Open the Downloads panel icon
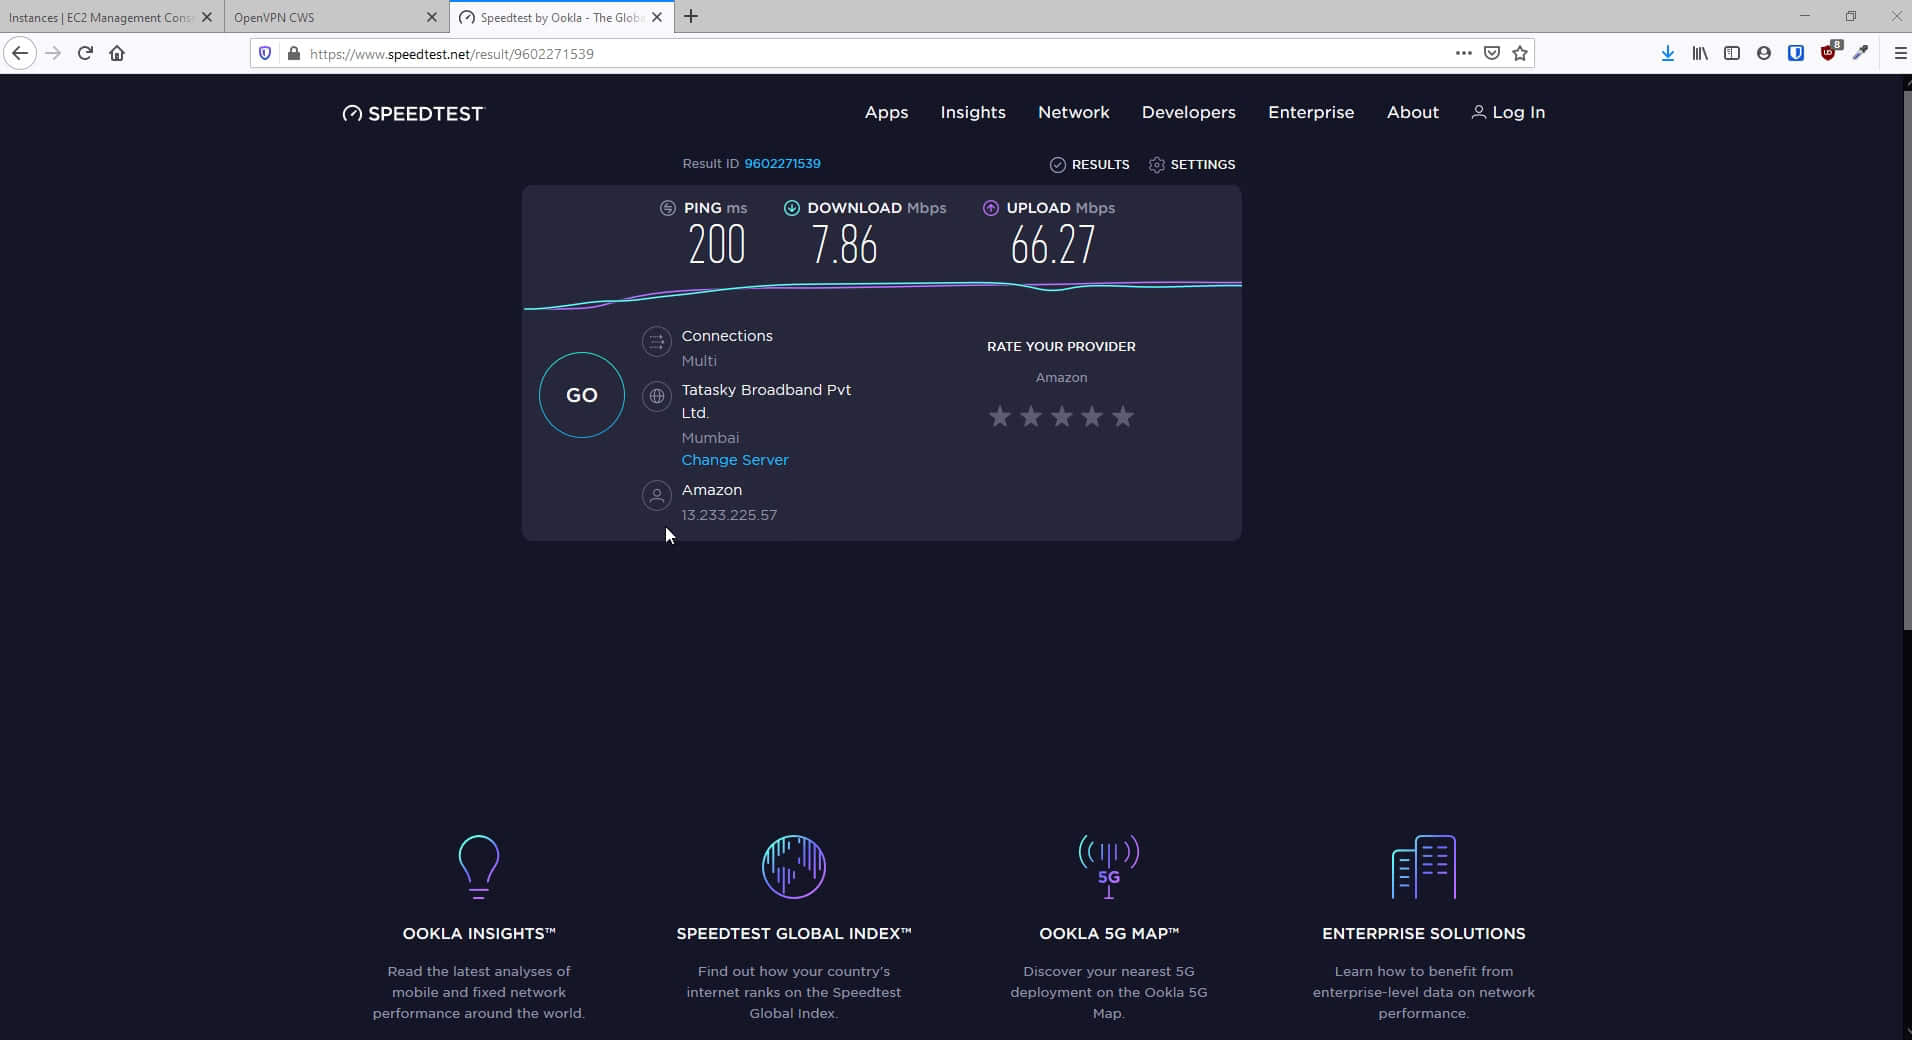Image resolution: width=1912 pixels, height=1040 pixels. click(x=1668, y=53)
